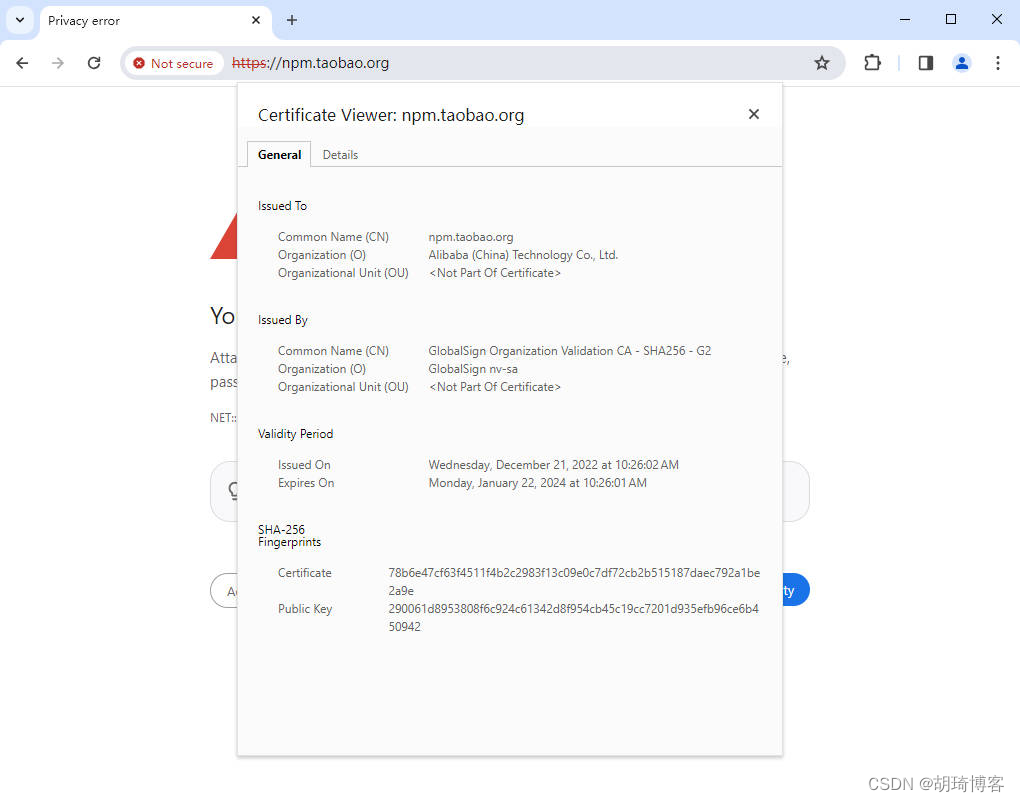Select the GlobalSign Organization Validation CA text
Image resolution: width=1020 pixels, height=802 pixels.
pos(569,351)
